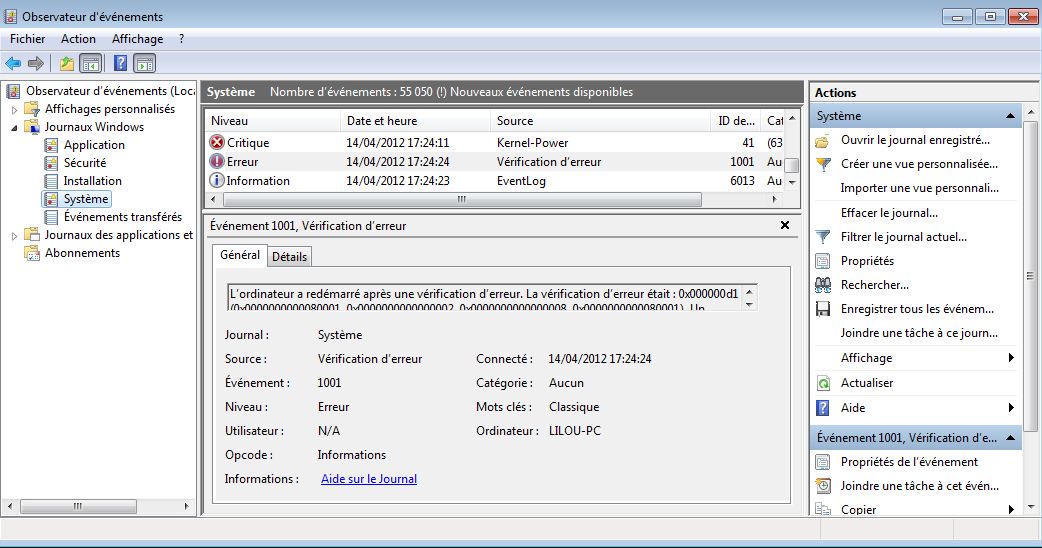Image resolution: width=1042 pixels, height=548 pixels.
Task: Close the event 1001 details pane
Action: [x=785, y=225]
